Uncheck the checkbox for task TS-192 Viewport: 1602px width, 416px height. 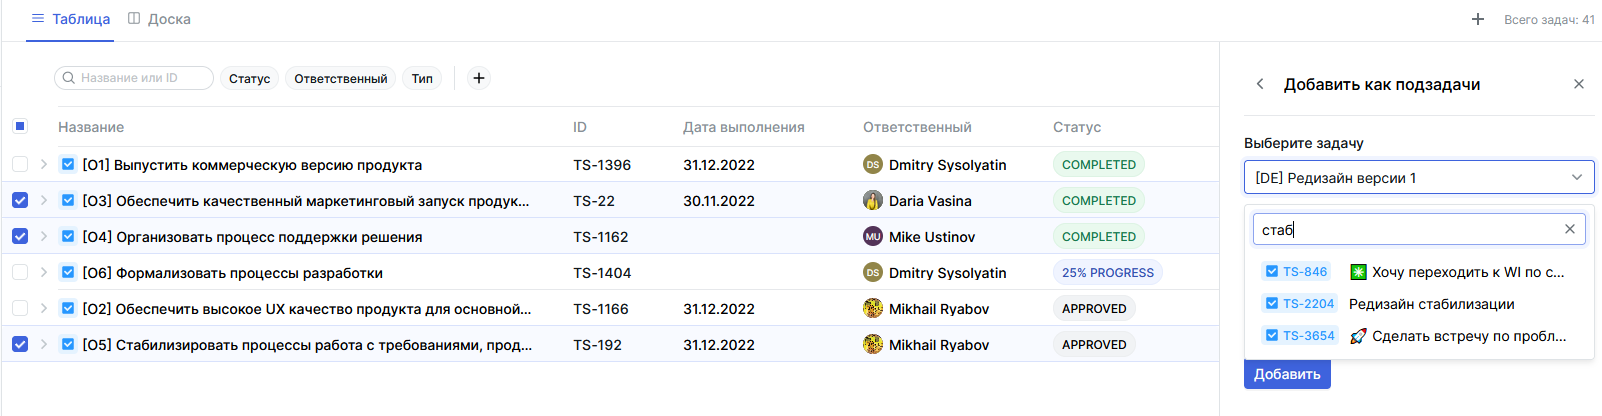coord(20,344)
